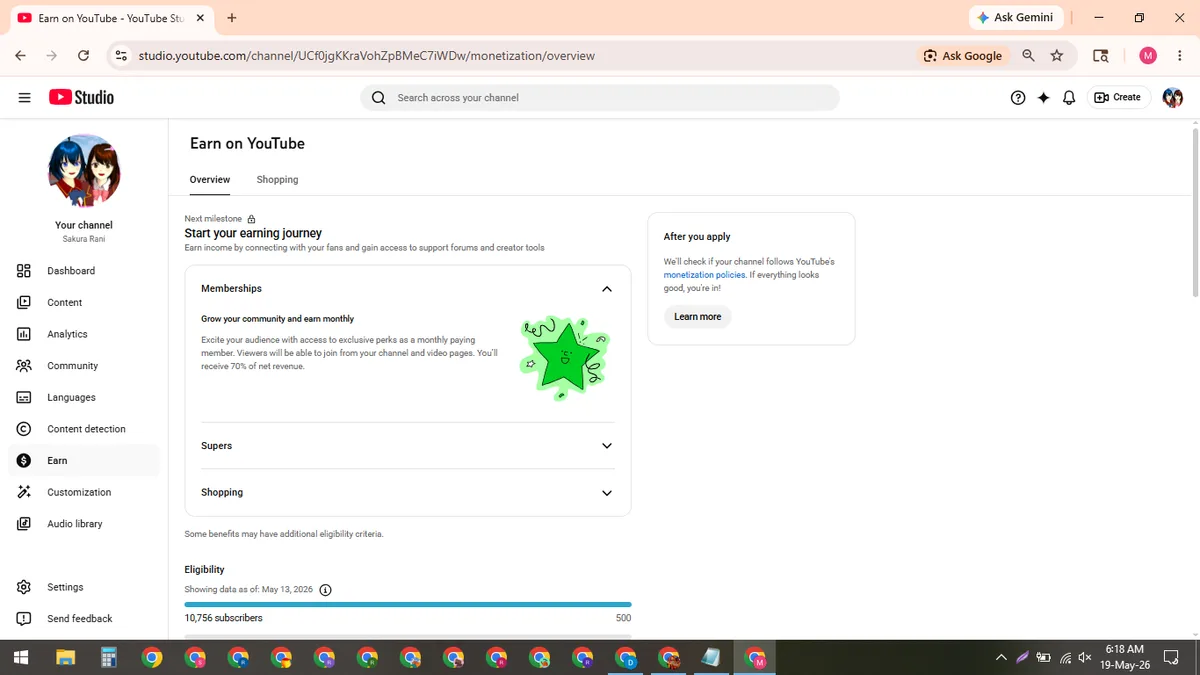The image size is (1200, 675).
Task: Select Earn in the sidebar
Action: tap(84, 460)
